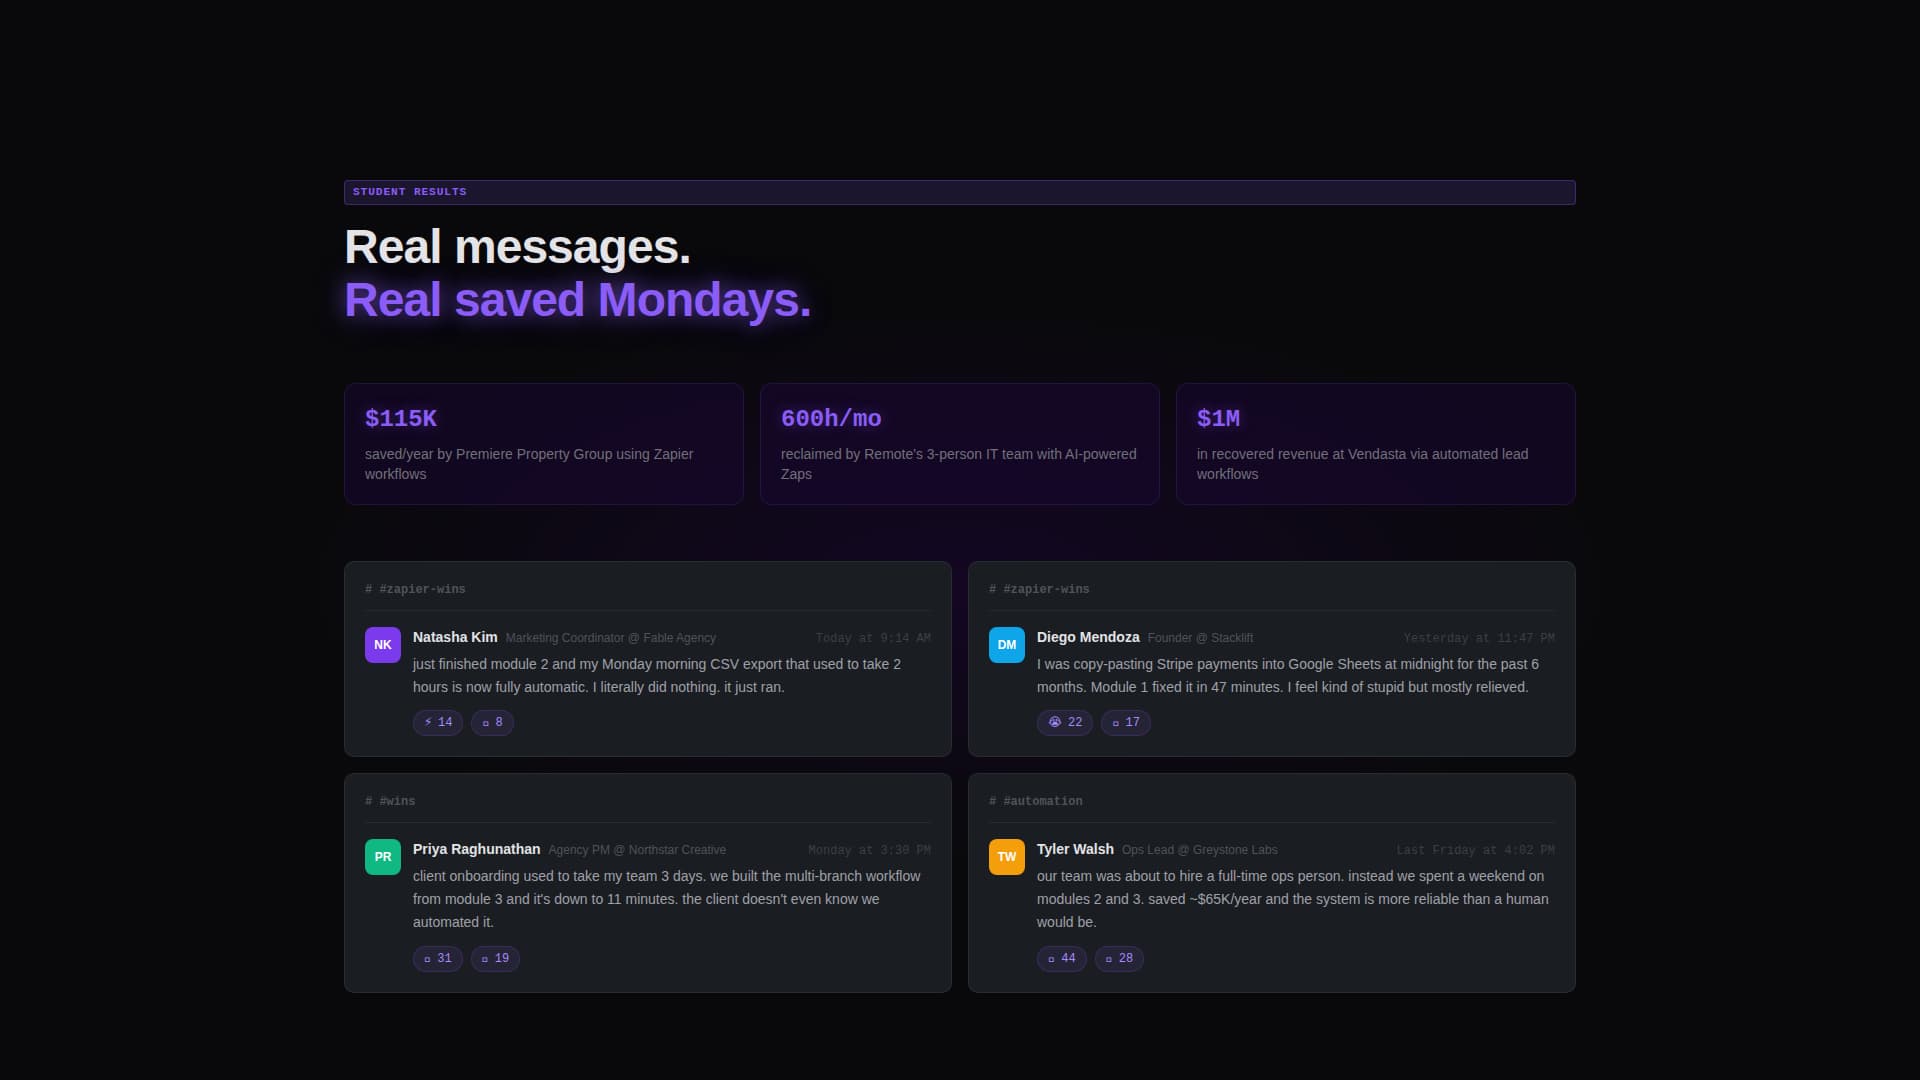Click the # channel icon before #wins
The height and width of the screenshot is (1080, 1920).
tap(368, 800)
